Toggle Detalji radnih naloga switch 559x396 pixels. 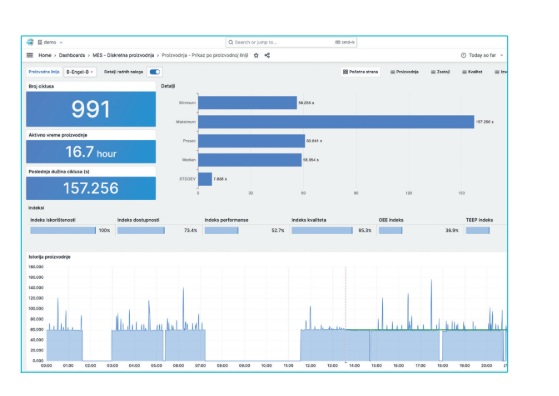tap(155, 72)
